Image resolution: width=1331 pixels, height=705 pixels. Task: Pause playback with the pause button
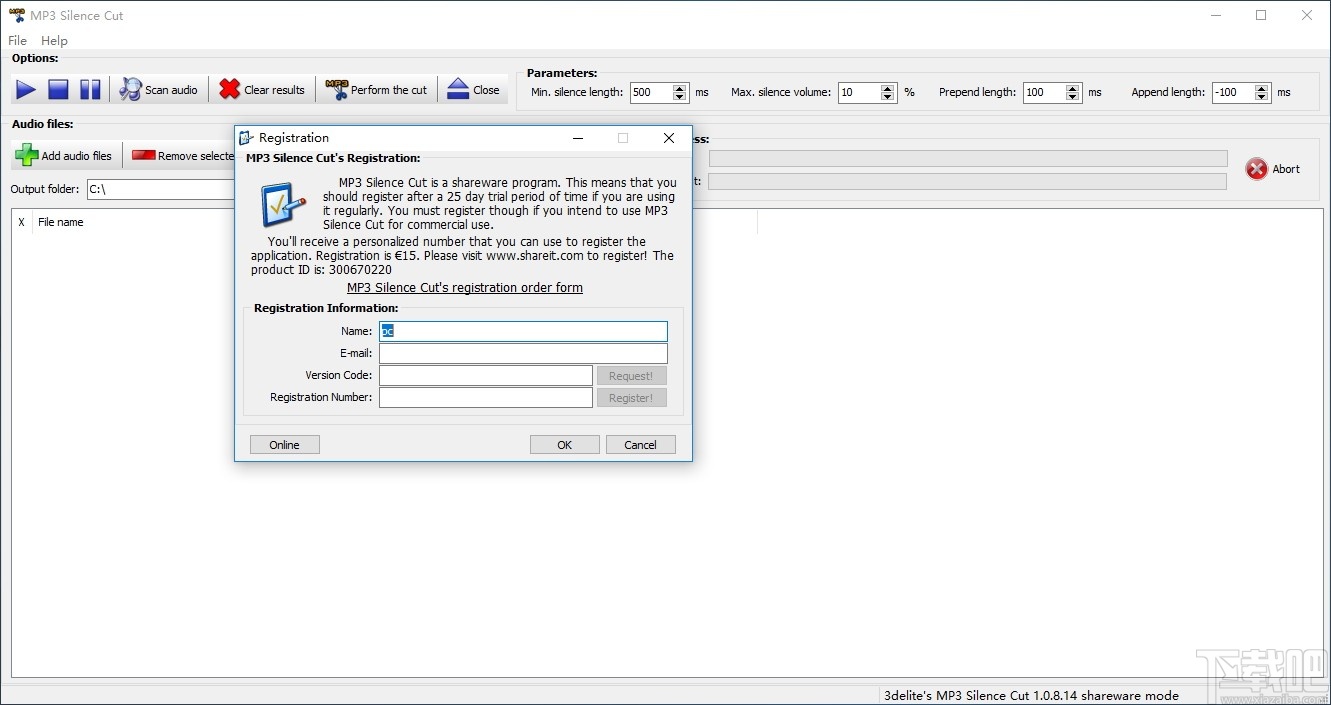[x=90, y=90]
